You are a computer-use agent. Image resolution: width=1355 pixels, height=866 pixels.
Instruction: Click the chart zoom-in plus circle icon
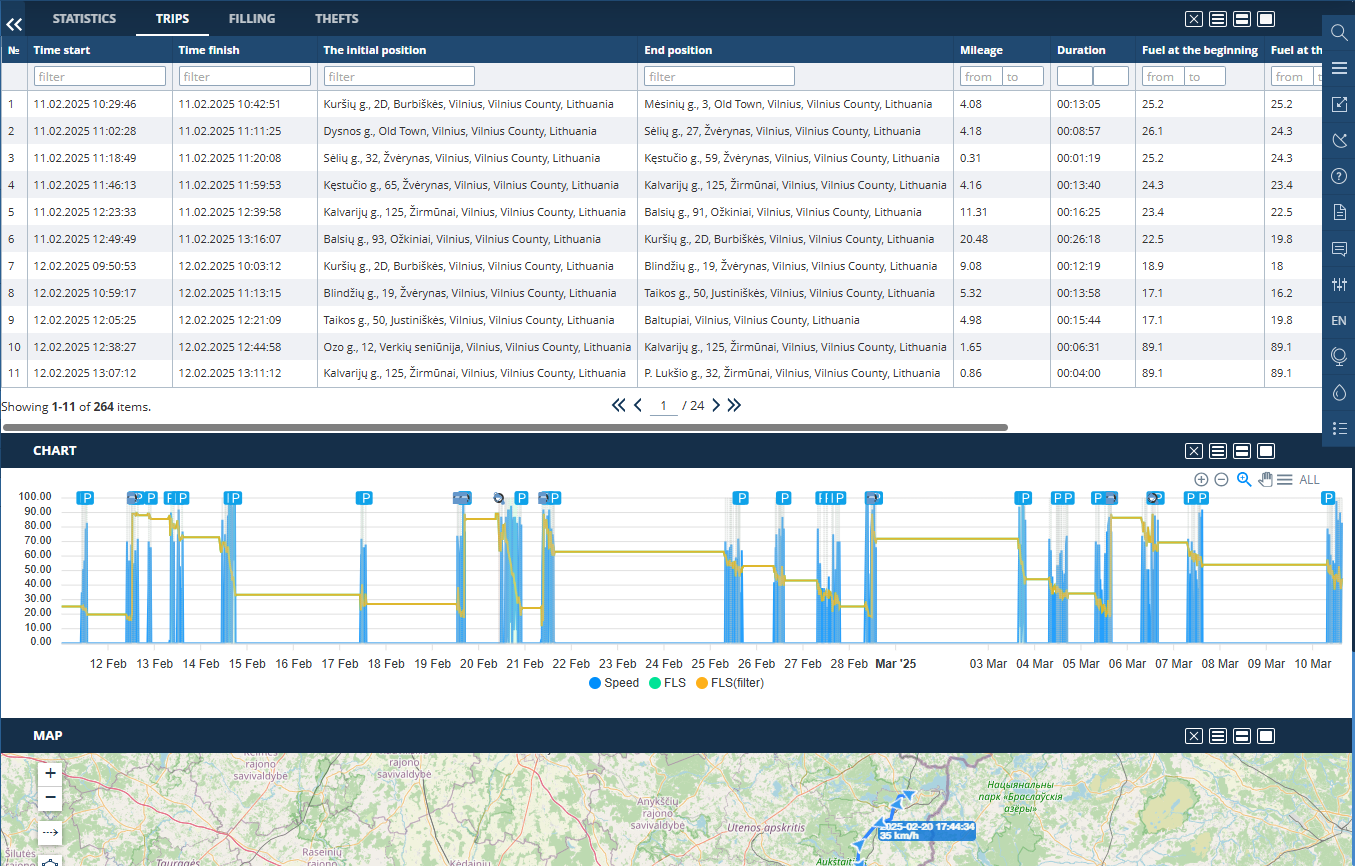[1201, 480]
